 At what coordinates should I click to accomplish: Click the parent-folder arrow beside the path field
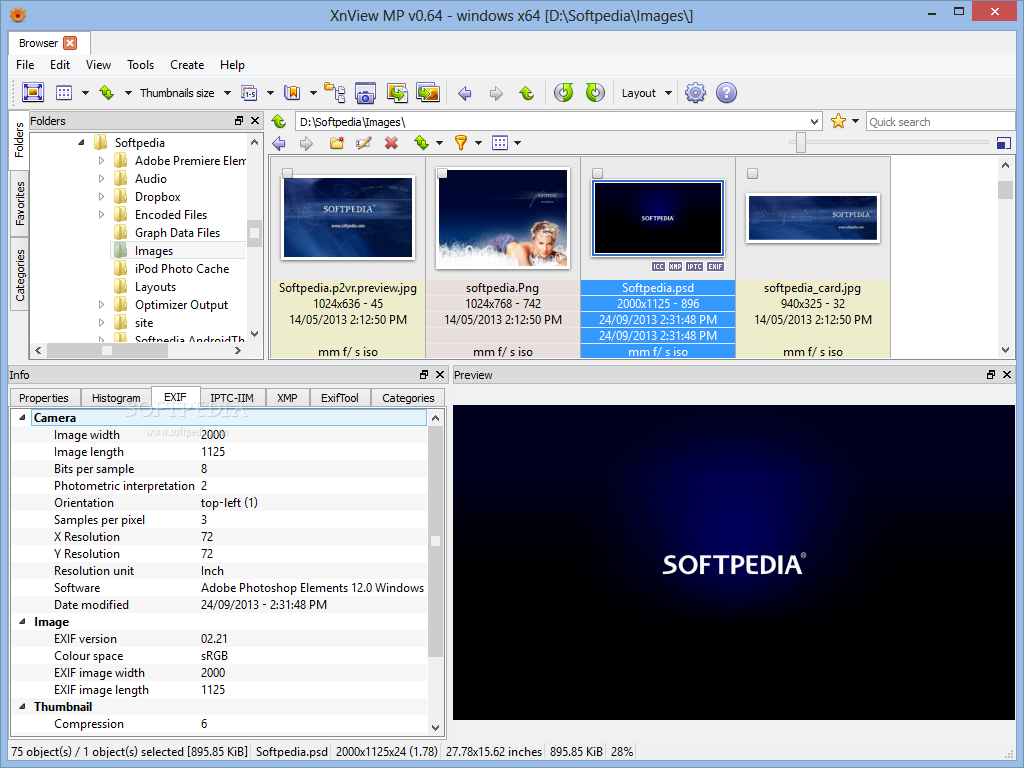(279, 121)
